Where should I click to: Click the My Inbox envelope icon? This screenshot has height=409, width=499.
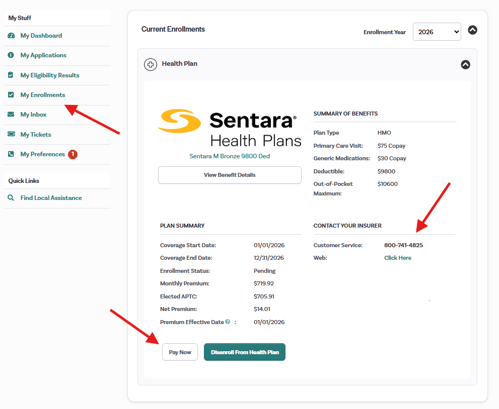[11, 114]
